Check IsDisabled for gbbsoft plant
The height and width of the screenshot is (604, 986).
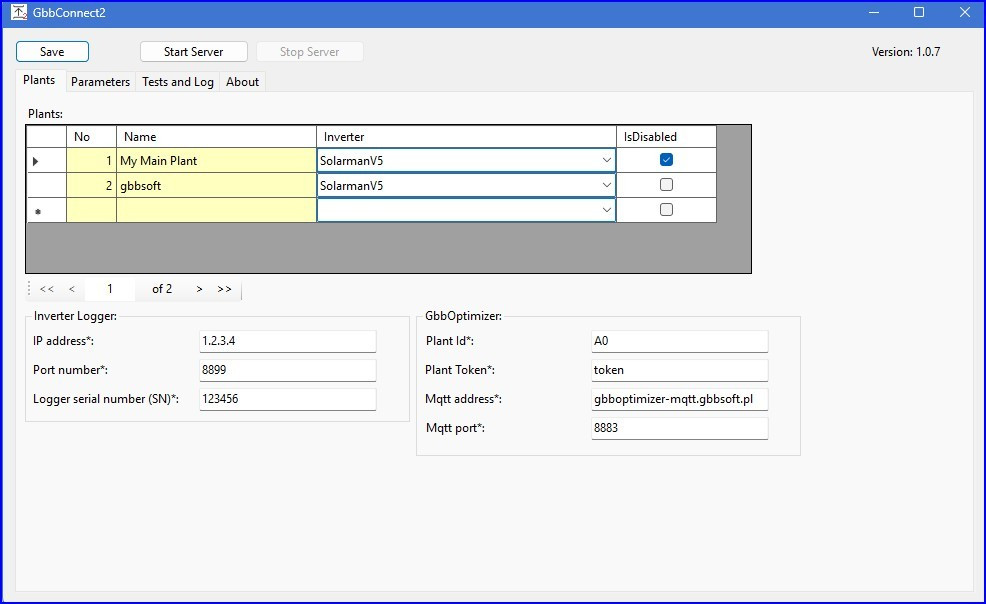coord(667,185)
